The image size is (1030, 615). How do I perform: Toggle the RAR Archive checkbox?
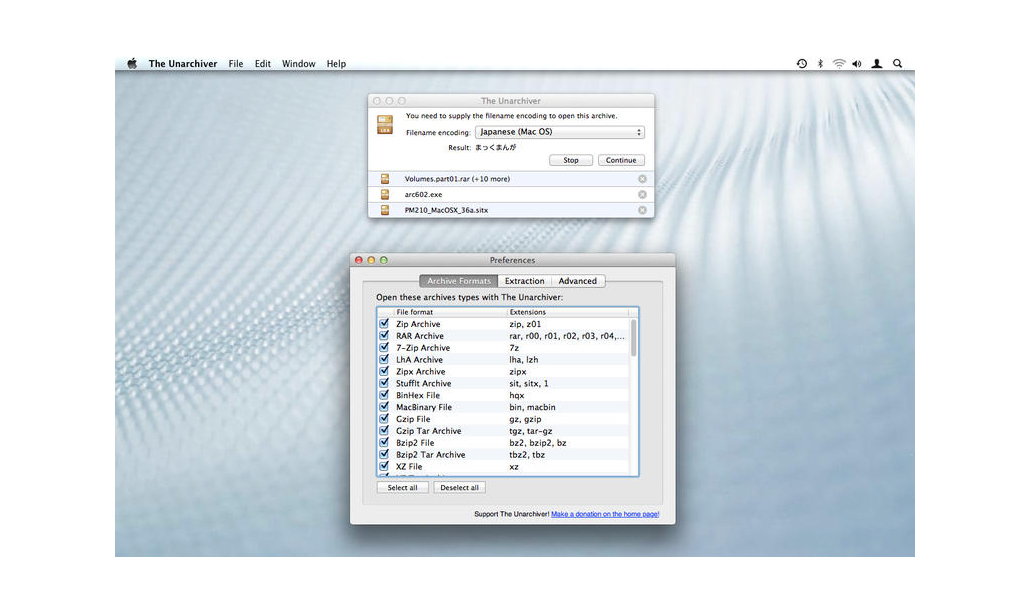click(x=384, y=336)
